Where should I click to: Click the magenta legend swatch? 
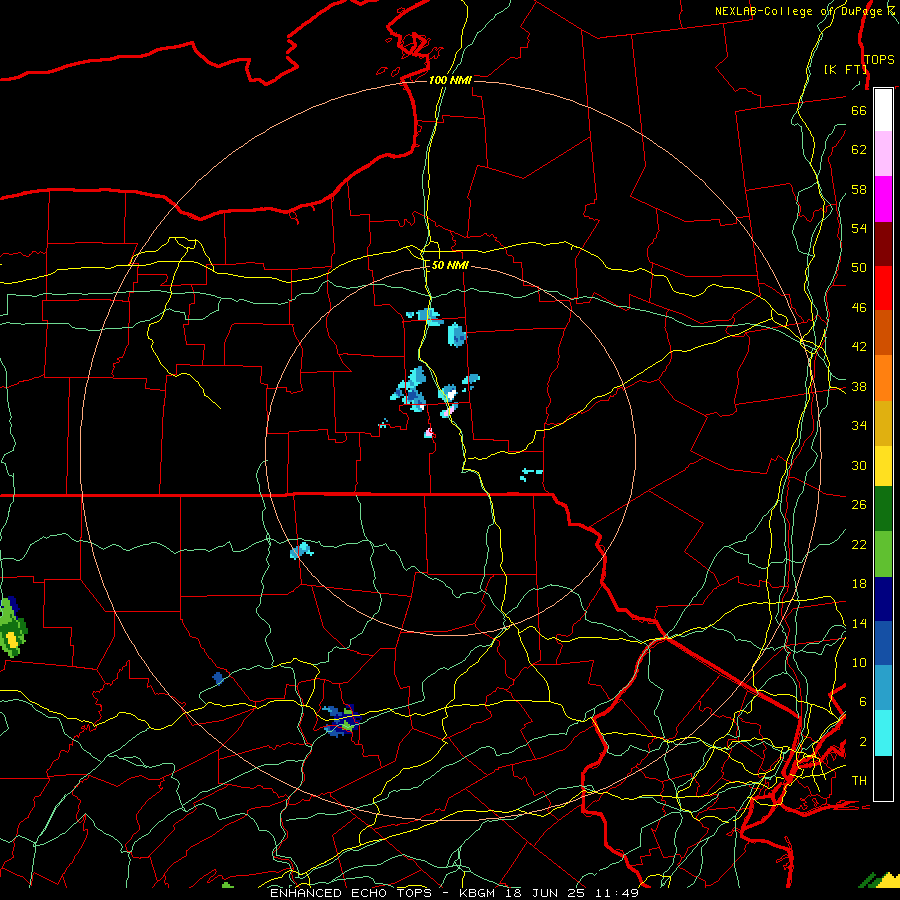883,199
